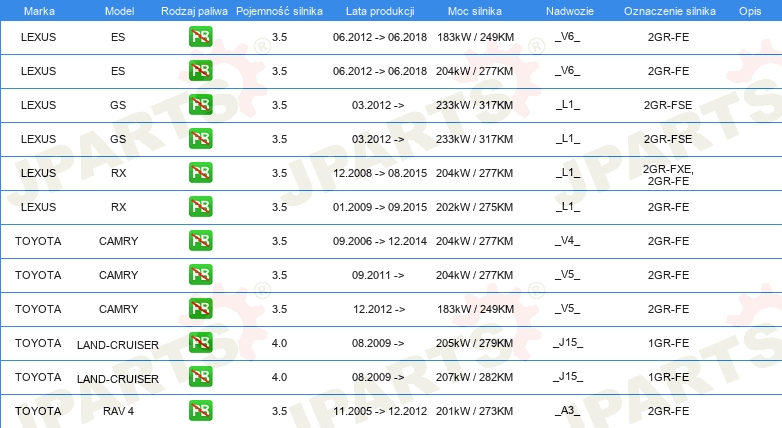
Task: Click the 205kW / 279KM power cell
Action: click(x=474, y=343)
